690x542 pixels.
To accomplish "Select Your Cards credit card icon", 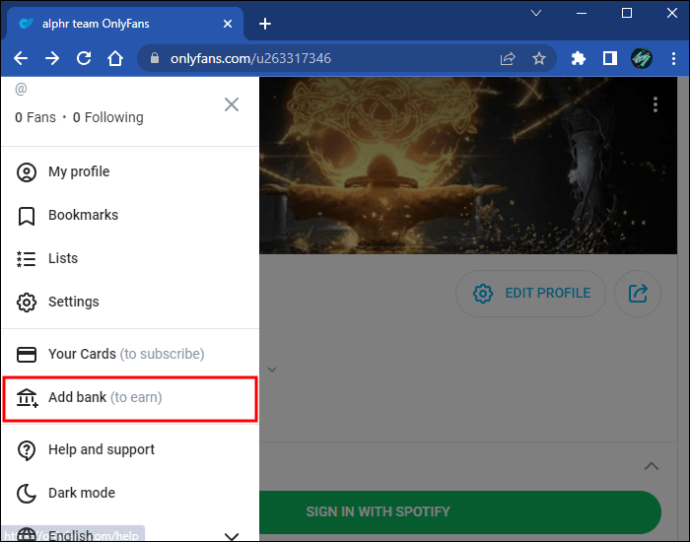I will pos(26,354).
